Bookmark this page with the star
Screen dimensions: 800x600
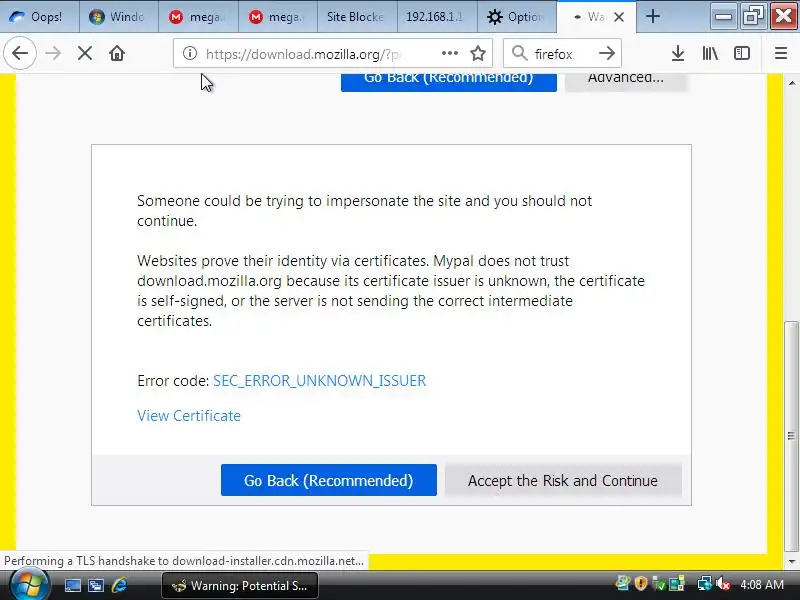pos(478,53)
